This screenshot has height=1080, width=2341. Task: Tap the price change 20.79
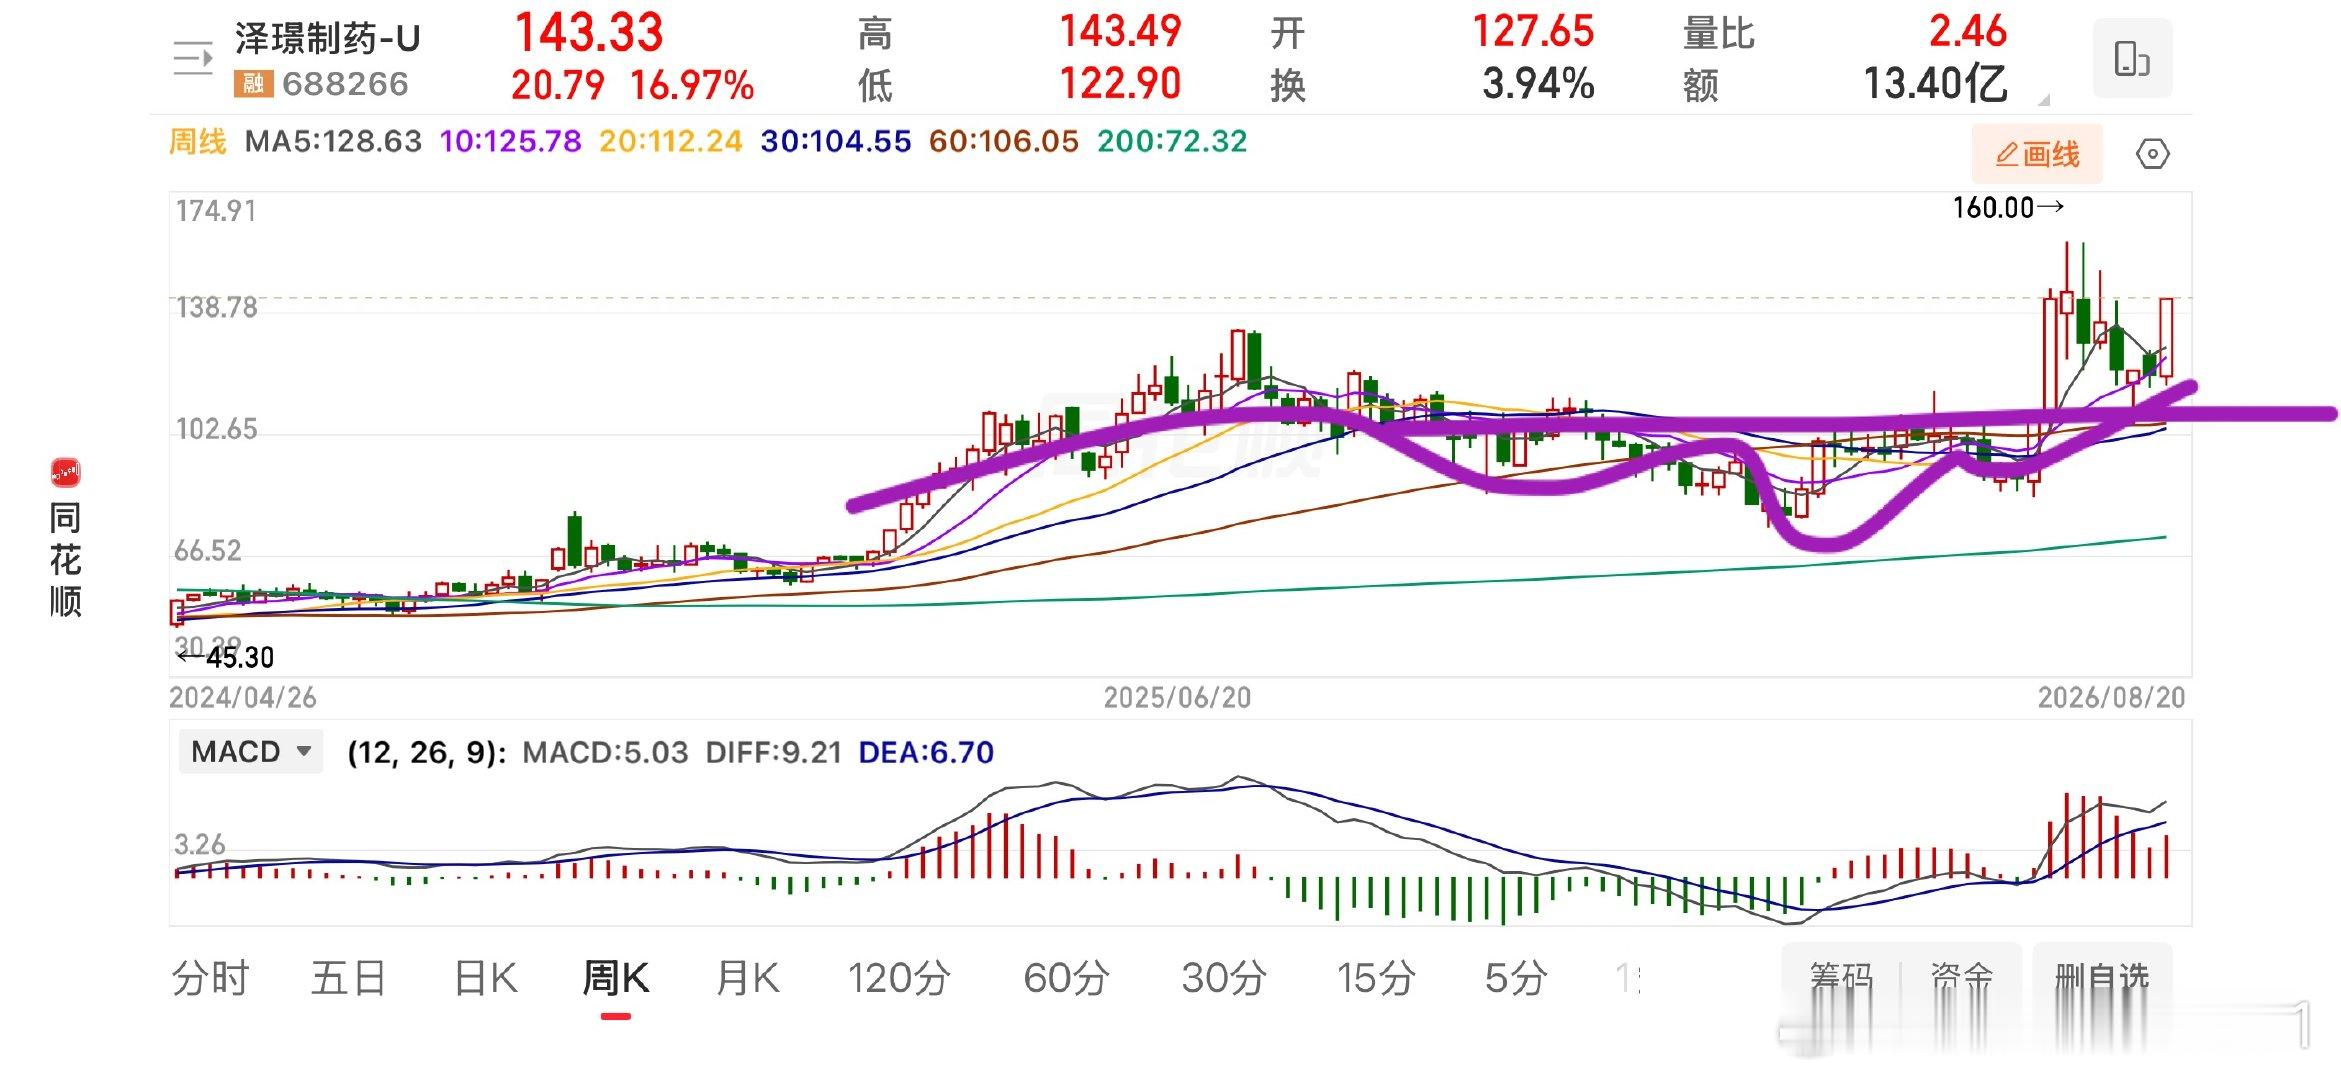coord(558,85)
